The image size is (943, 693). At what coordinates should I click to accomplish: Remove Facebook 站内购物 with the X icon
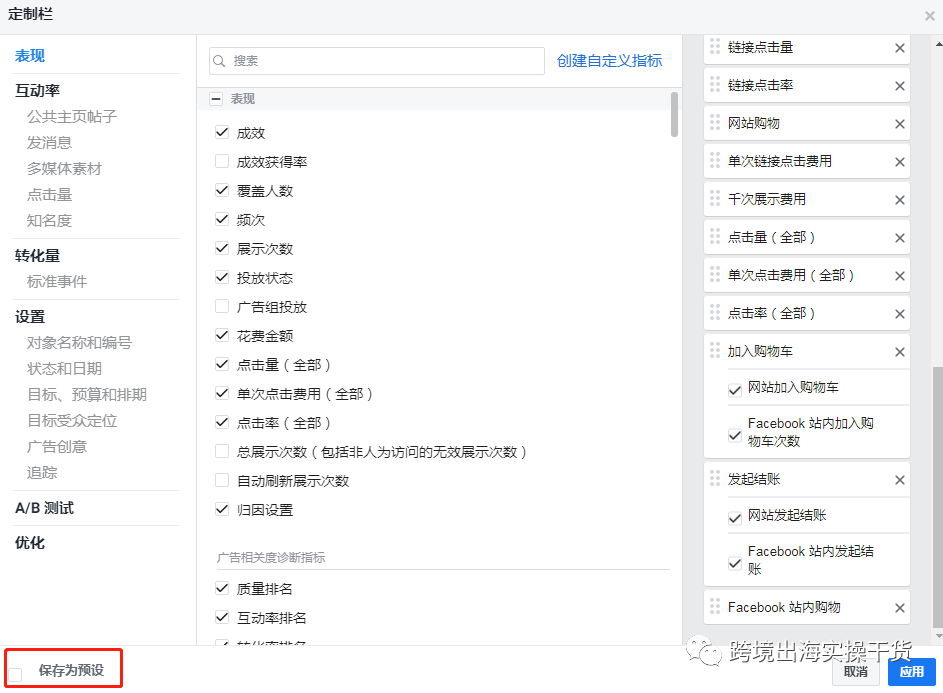click(x=898, y=607)
